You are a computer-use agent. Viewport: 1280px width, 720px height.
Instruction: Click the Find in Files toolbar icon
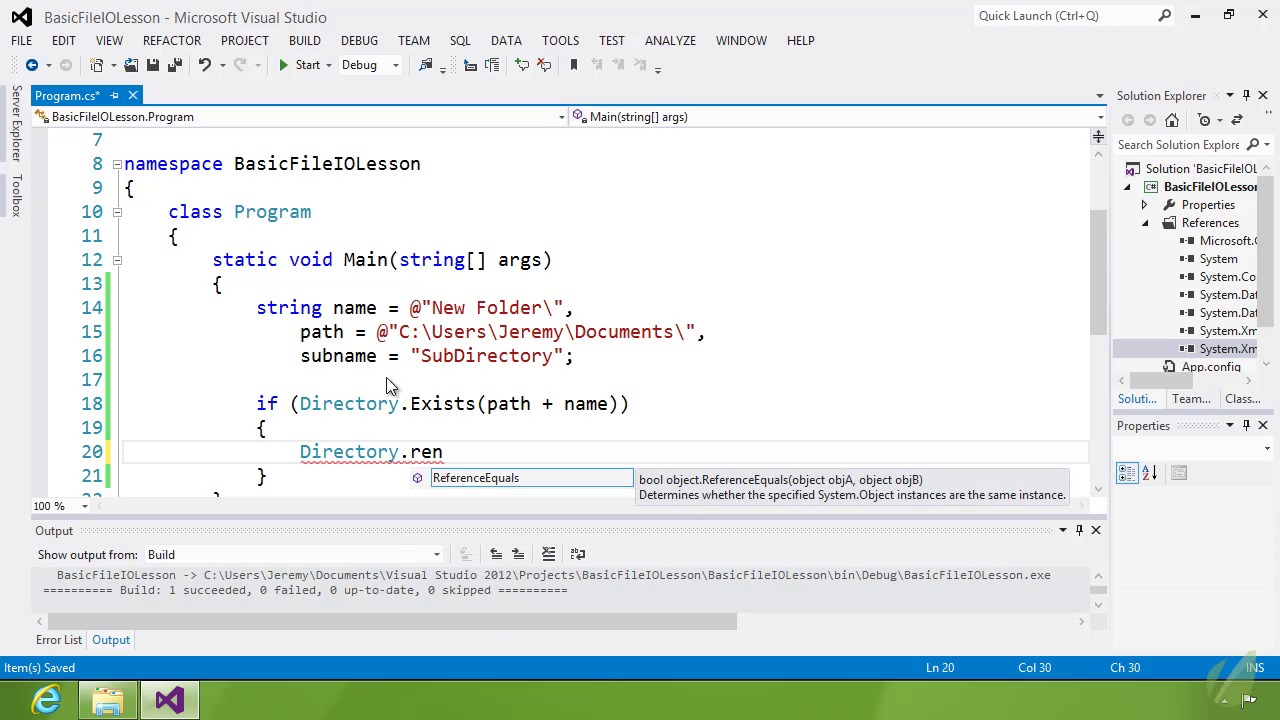pyautogui.click(x=425, y=65)
